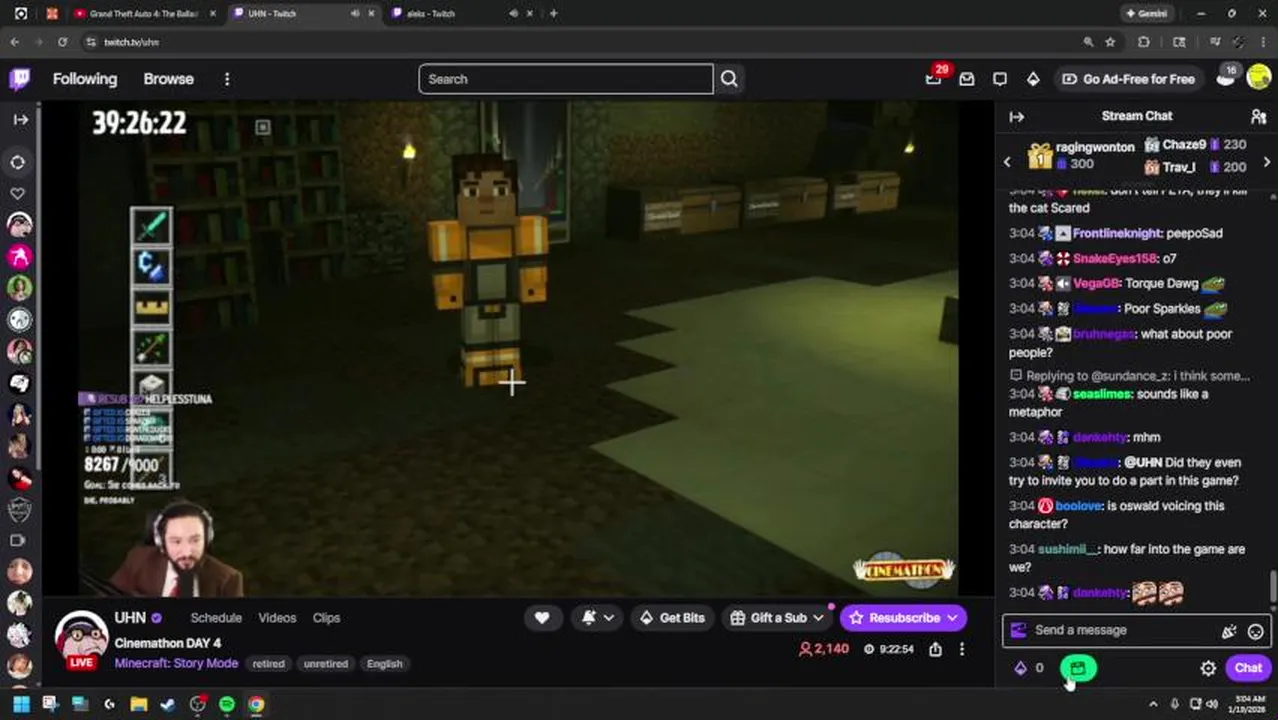
Task: Expand the notification bell dropdown
Action: [x=598, y=618]
